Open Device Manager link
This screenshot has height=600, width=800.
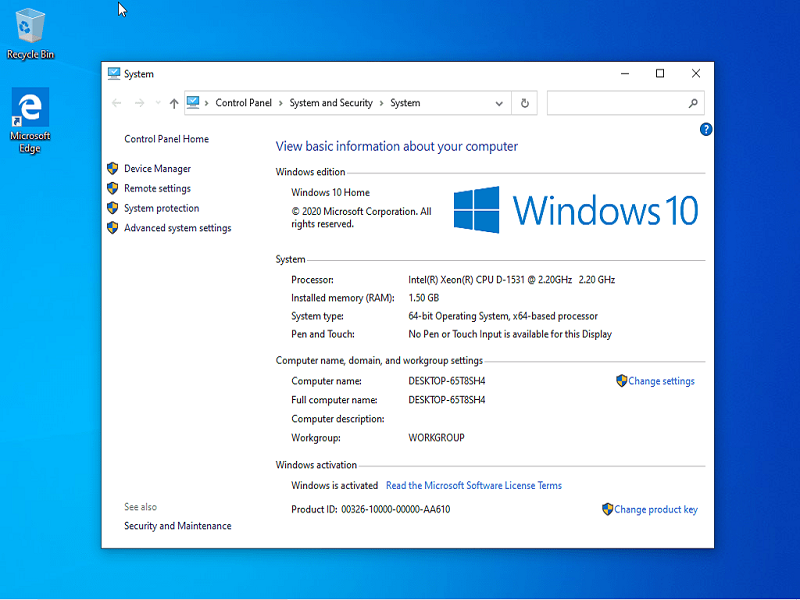[157, 168]
